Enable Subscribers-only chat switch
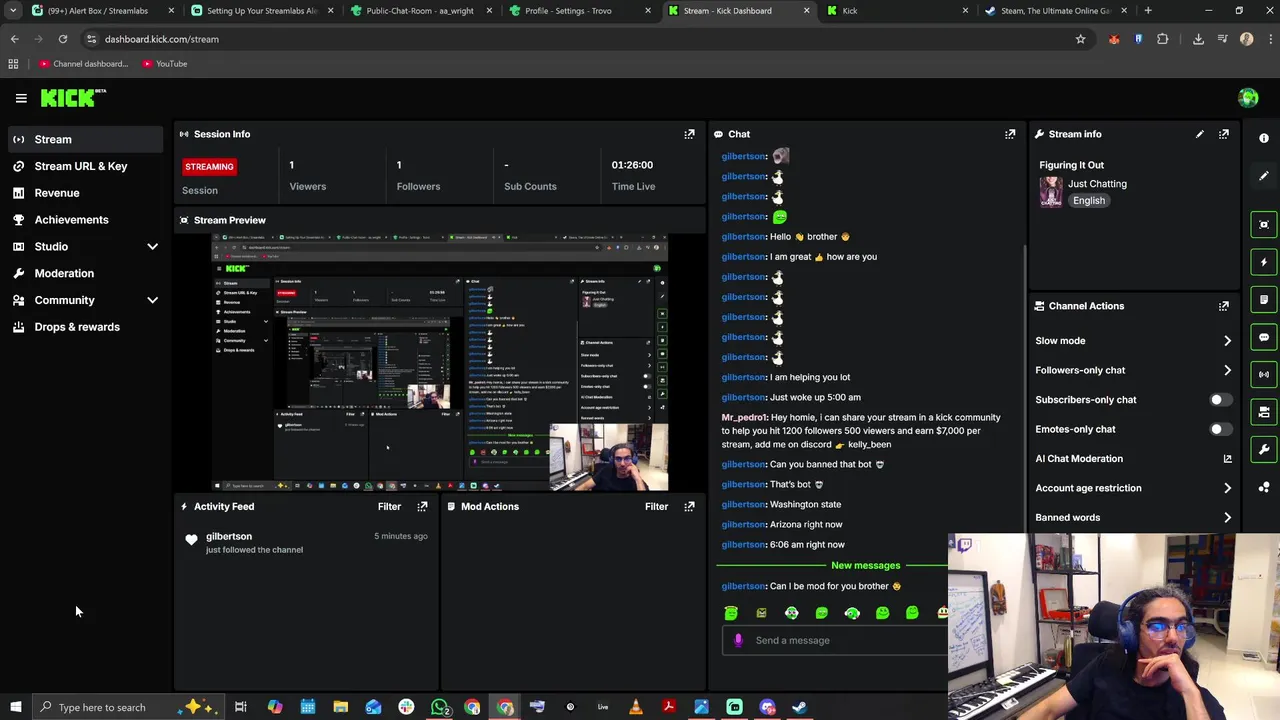 click(x=1220, y=400)
